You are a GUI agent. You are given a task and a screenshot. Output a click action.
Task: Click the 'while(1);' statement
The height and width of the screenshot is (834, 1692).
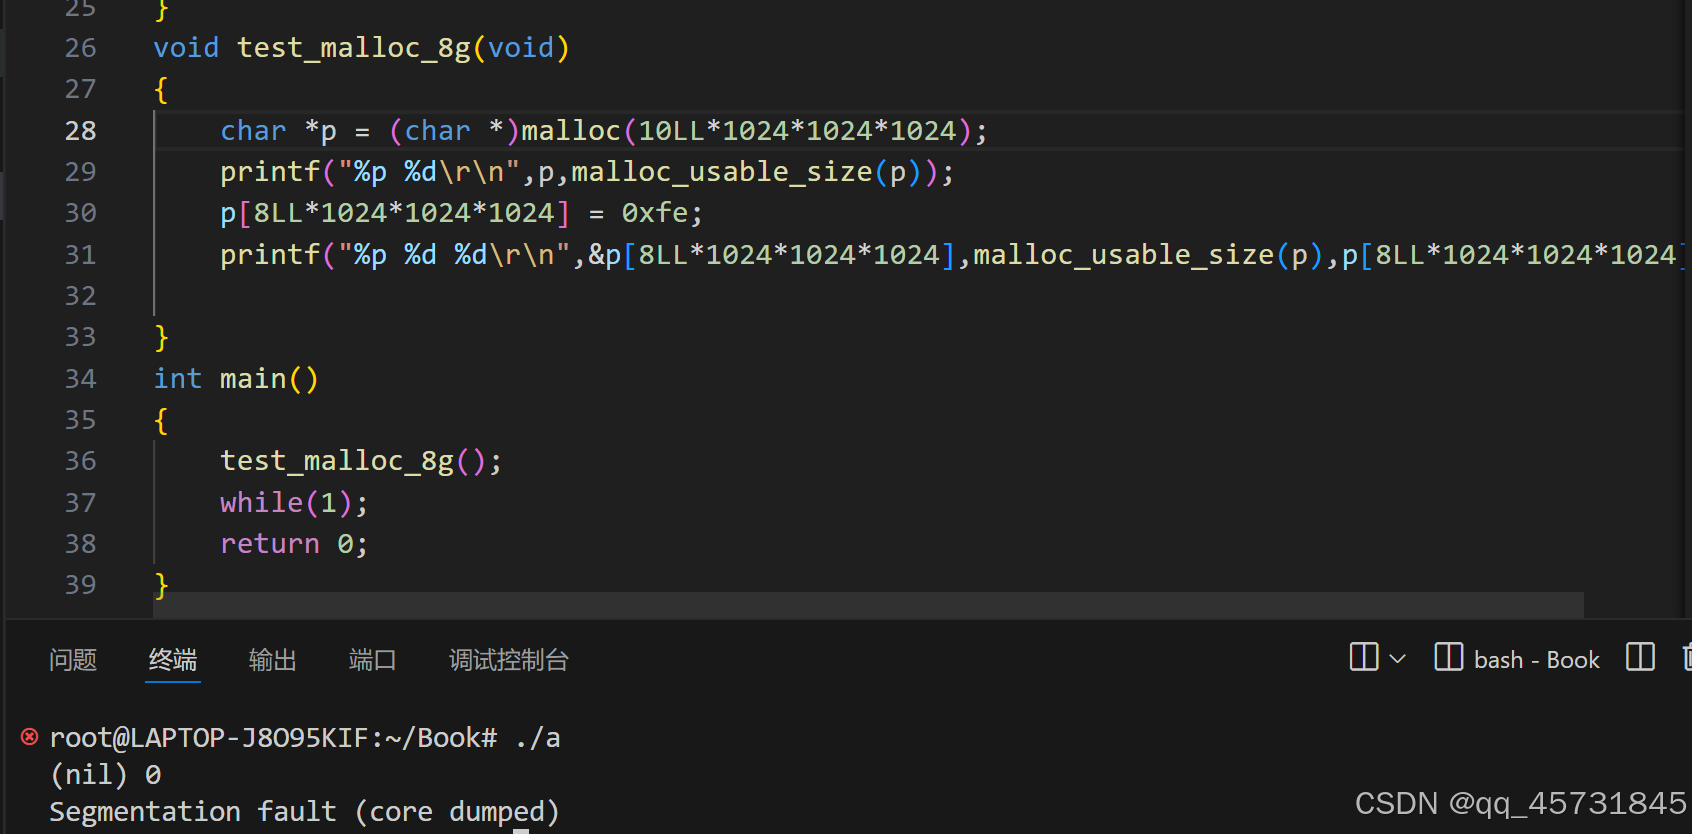click(x=294, y=503)
